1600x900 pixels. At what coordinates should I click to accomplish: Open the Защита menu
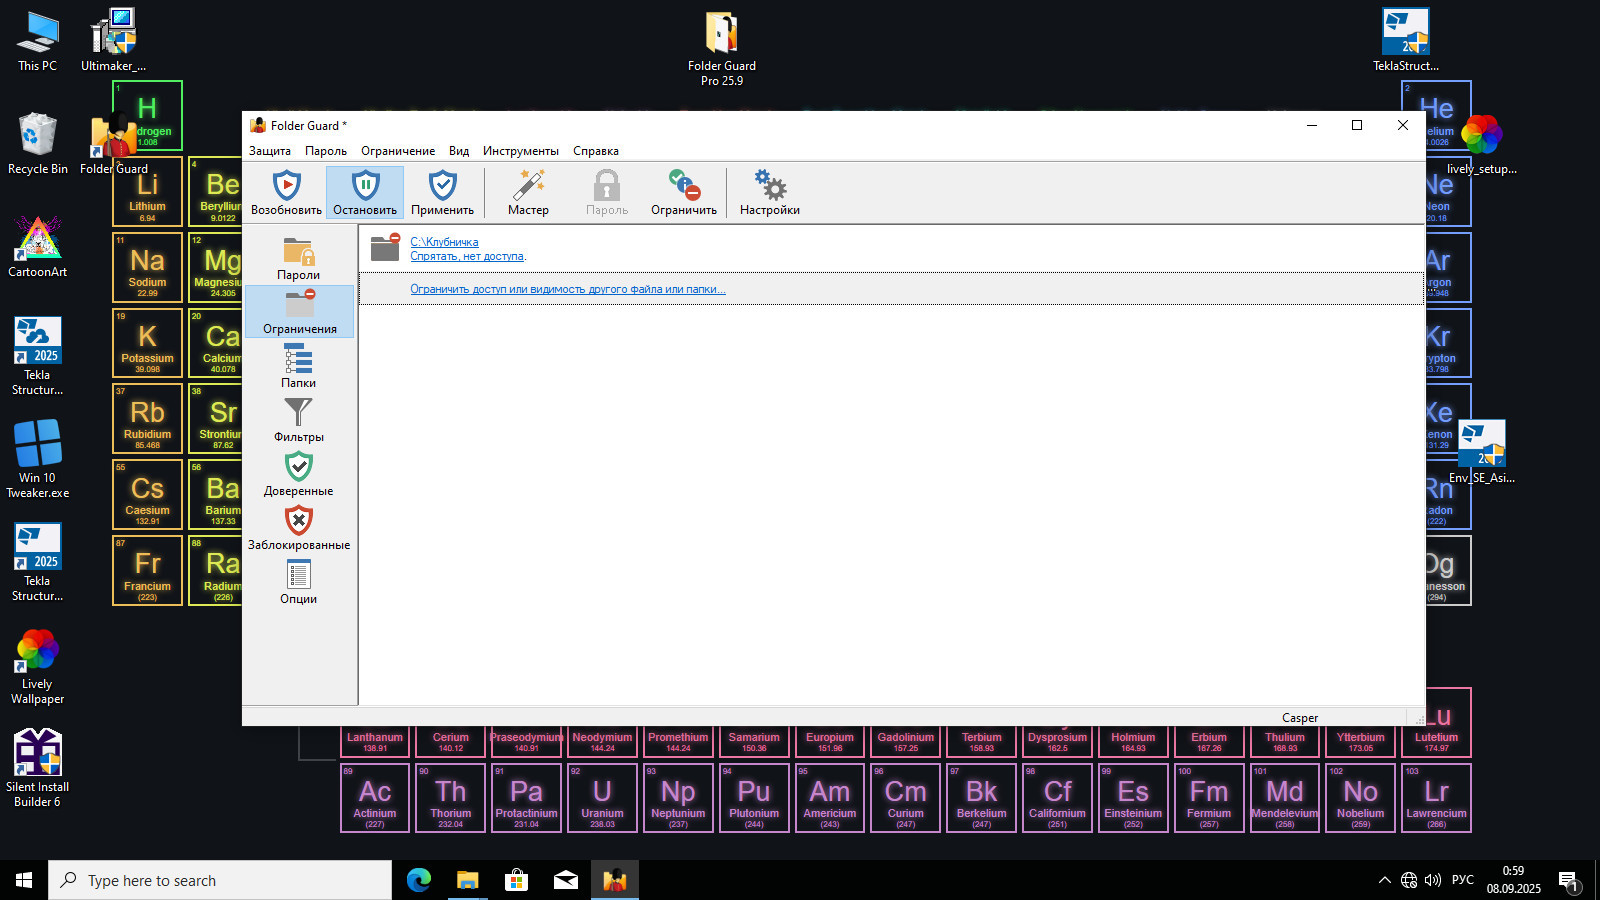click(x=270, y=151)
